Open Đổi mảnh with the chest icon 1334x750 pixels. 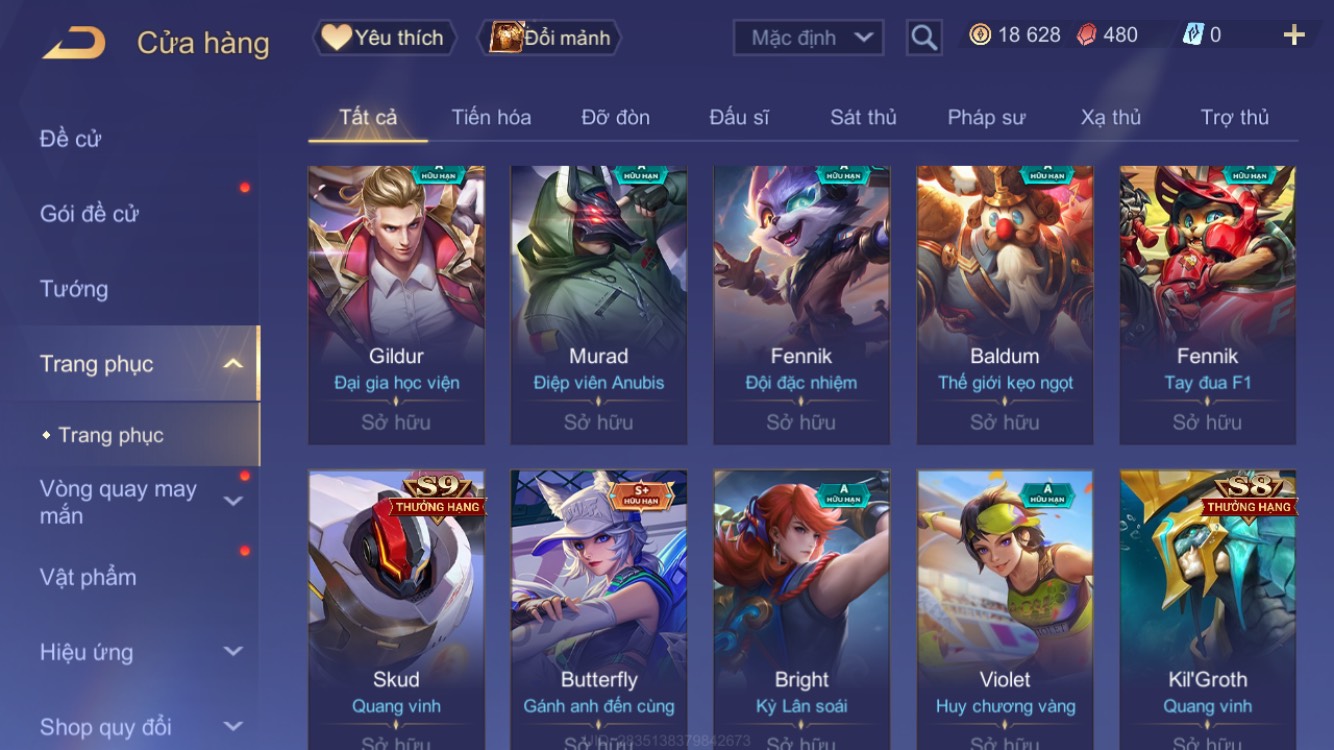550,38
